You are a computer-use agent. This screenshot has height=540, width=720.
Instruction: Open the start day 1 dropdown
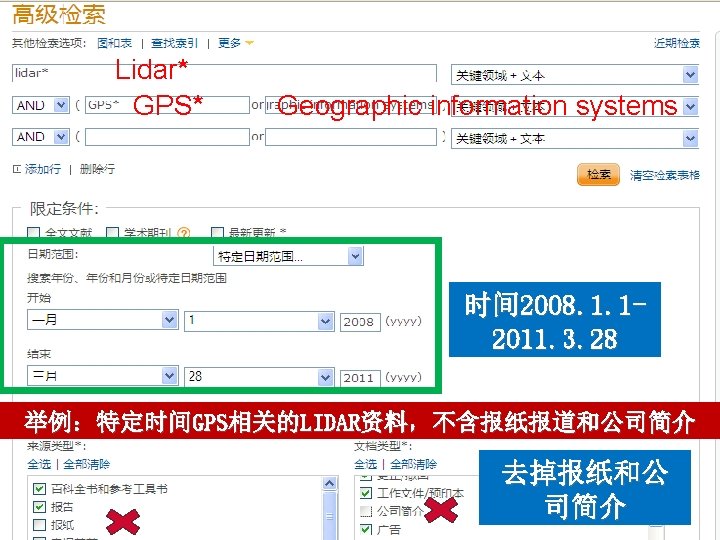pos(259,321)
